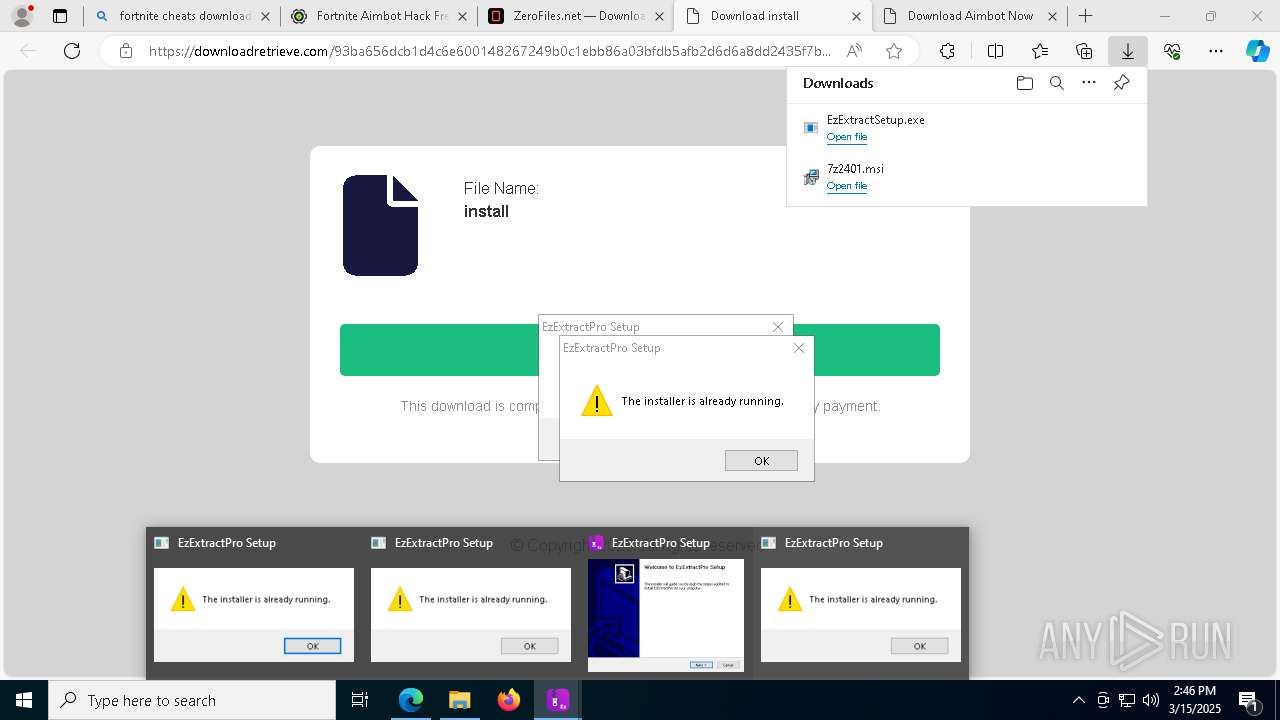Open Edge Settings and more menu
This screenshot has height=720, width=1280.
pos(1216,51)
